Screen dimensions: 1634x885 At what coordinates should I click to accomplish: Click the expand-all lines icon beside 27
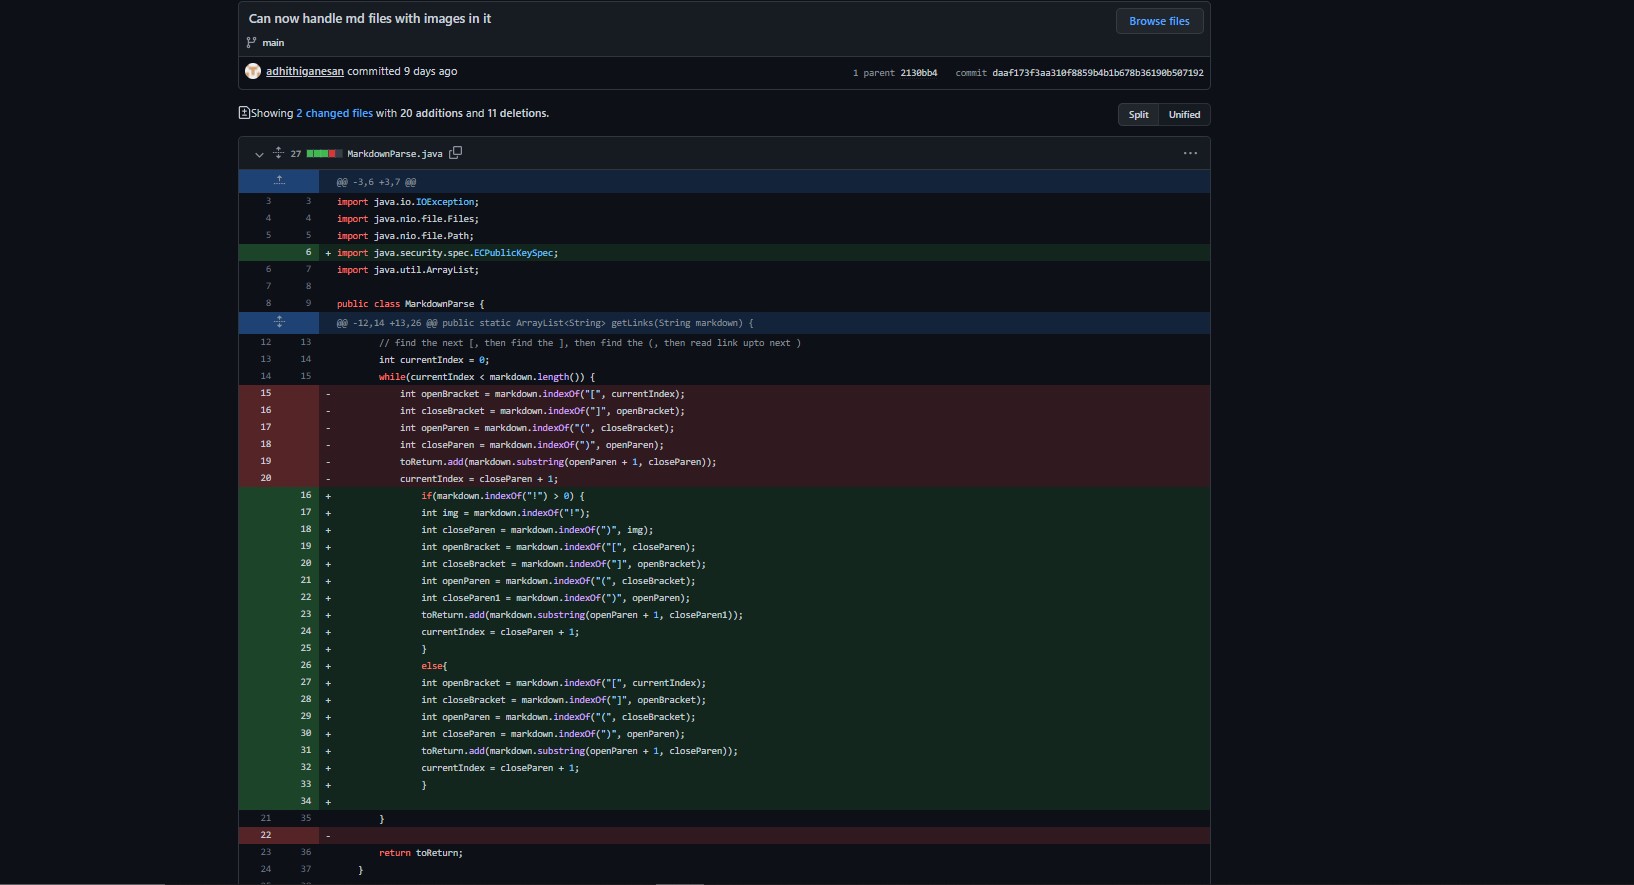pos(278,153)
